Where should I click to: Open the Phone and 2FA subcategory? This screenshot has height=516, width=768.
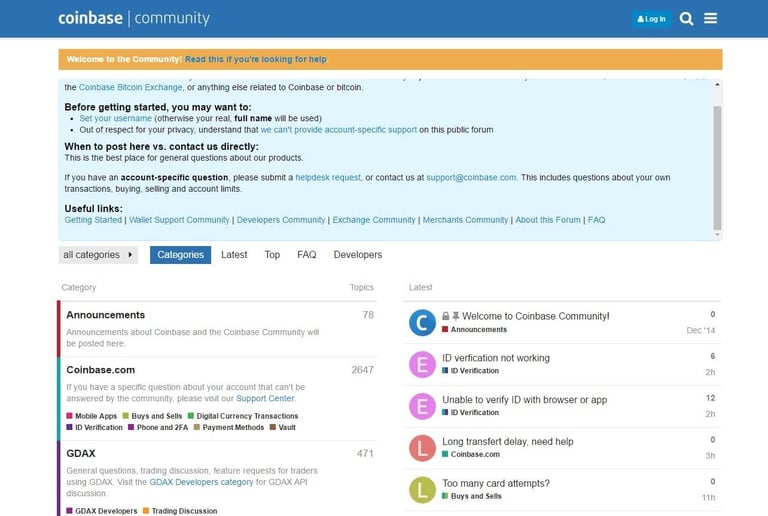pyautogui.click(x=158, y=427)
